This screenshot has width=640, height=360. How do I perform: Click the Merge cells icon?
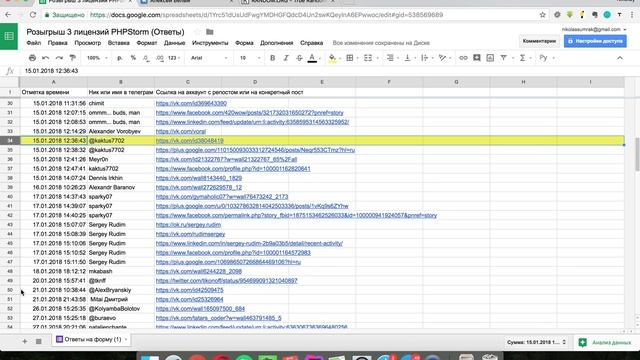pyautogui.click(x=368, y=58)
